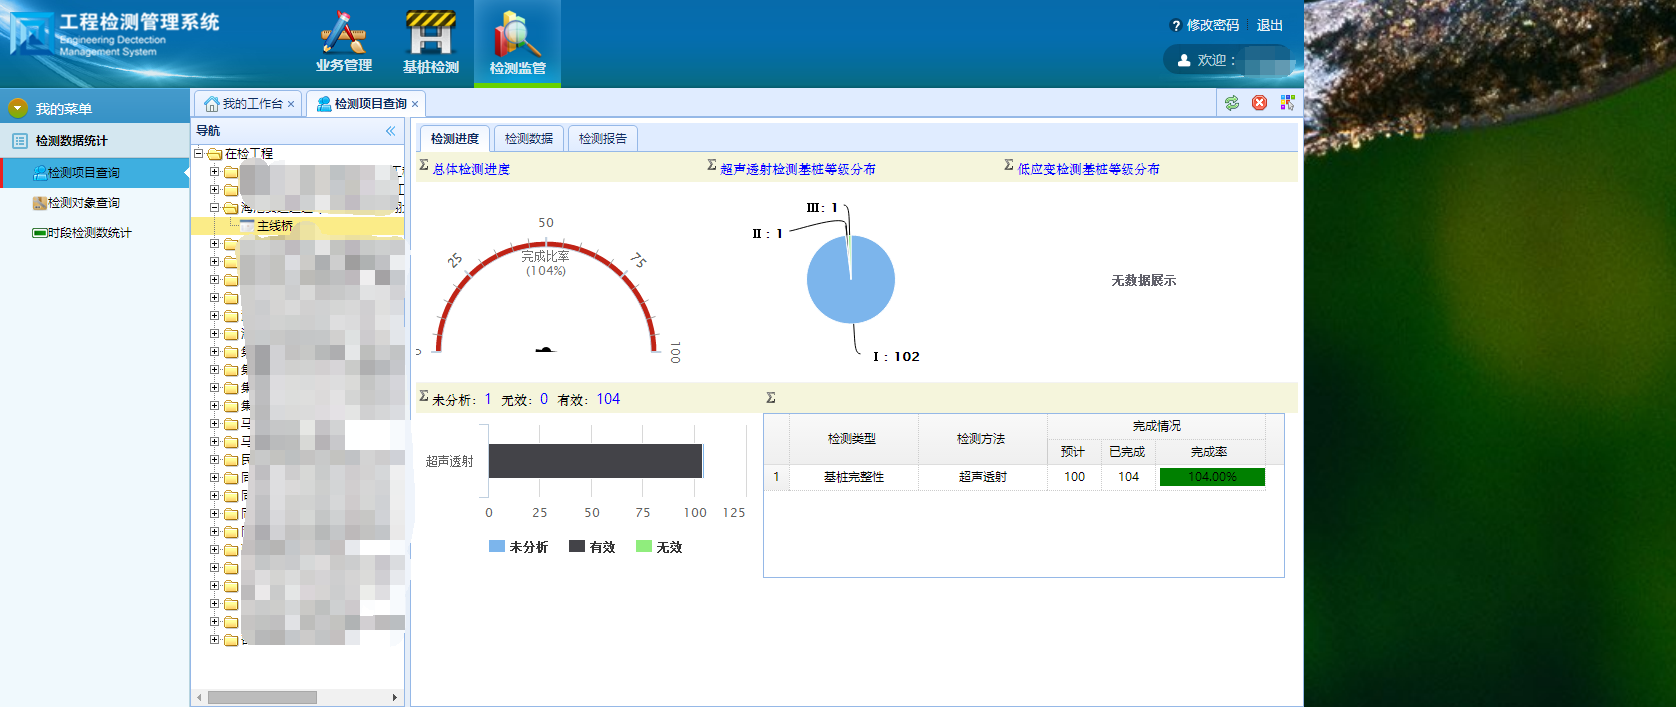Click the red close-all tabs icon
The image size is (1676, 707).
click(x=1259, y=103)
